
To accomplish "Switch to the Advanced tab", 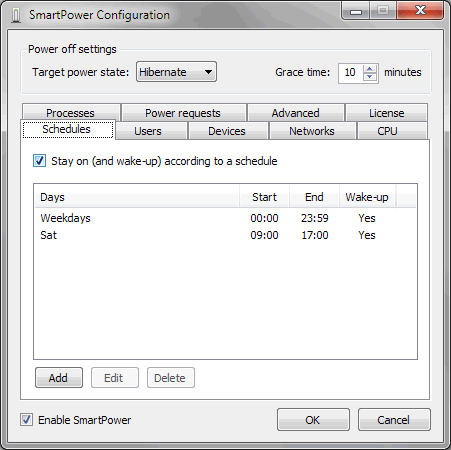I will [296, 113].
